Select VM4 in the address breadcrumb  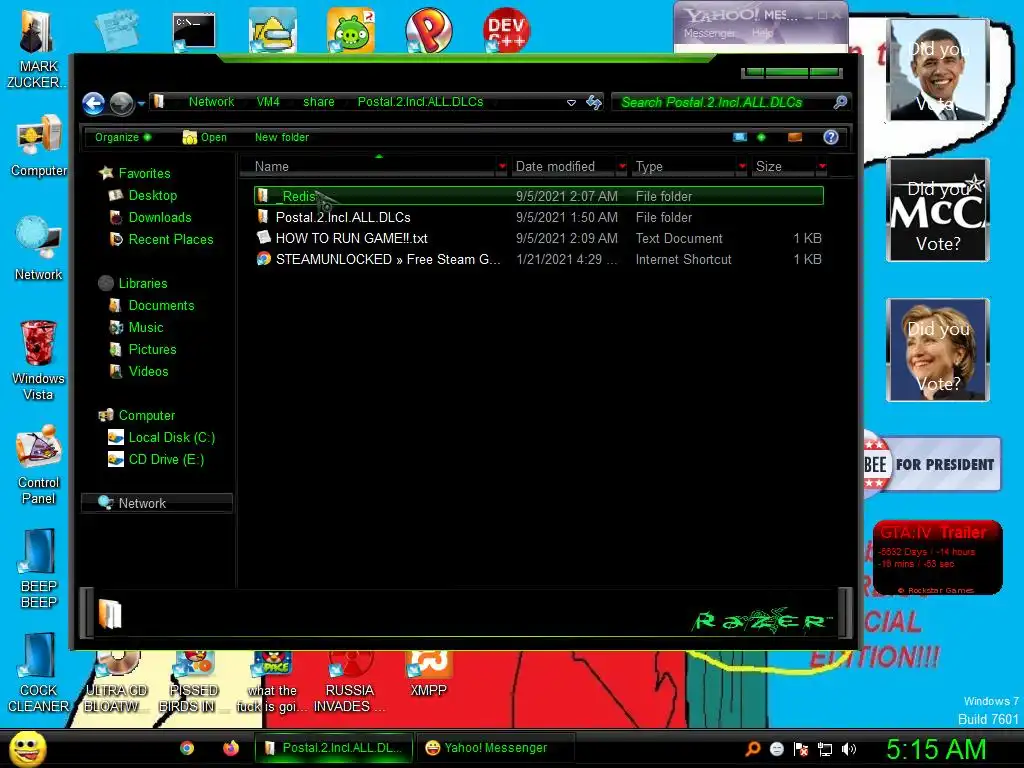click(x=268, y=102)
